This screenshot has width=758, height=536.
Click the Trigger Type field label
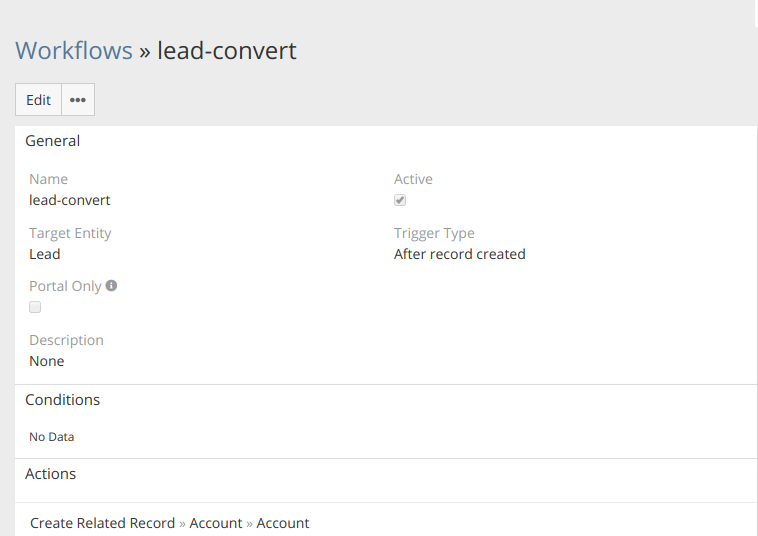pyautogui.click(x=434, y=233)
